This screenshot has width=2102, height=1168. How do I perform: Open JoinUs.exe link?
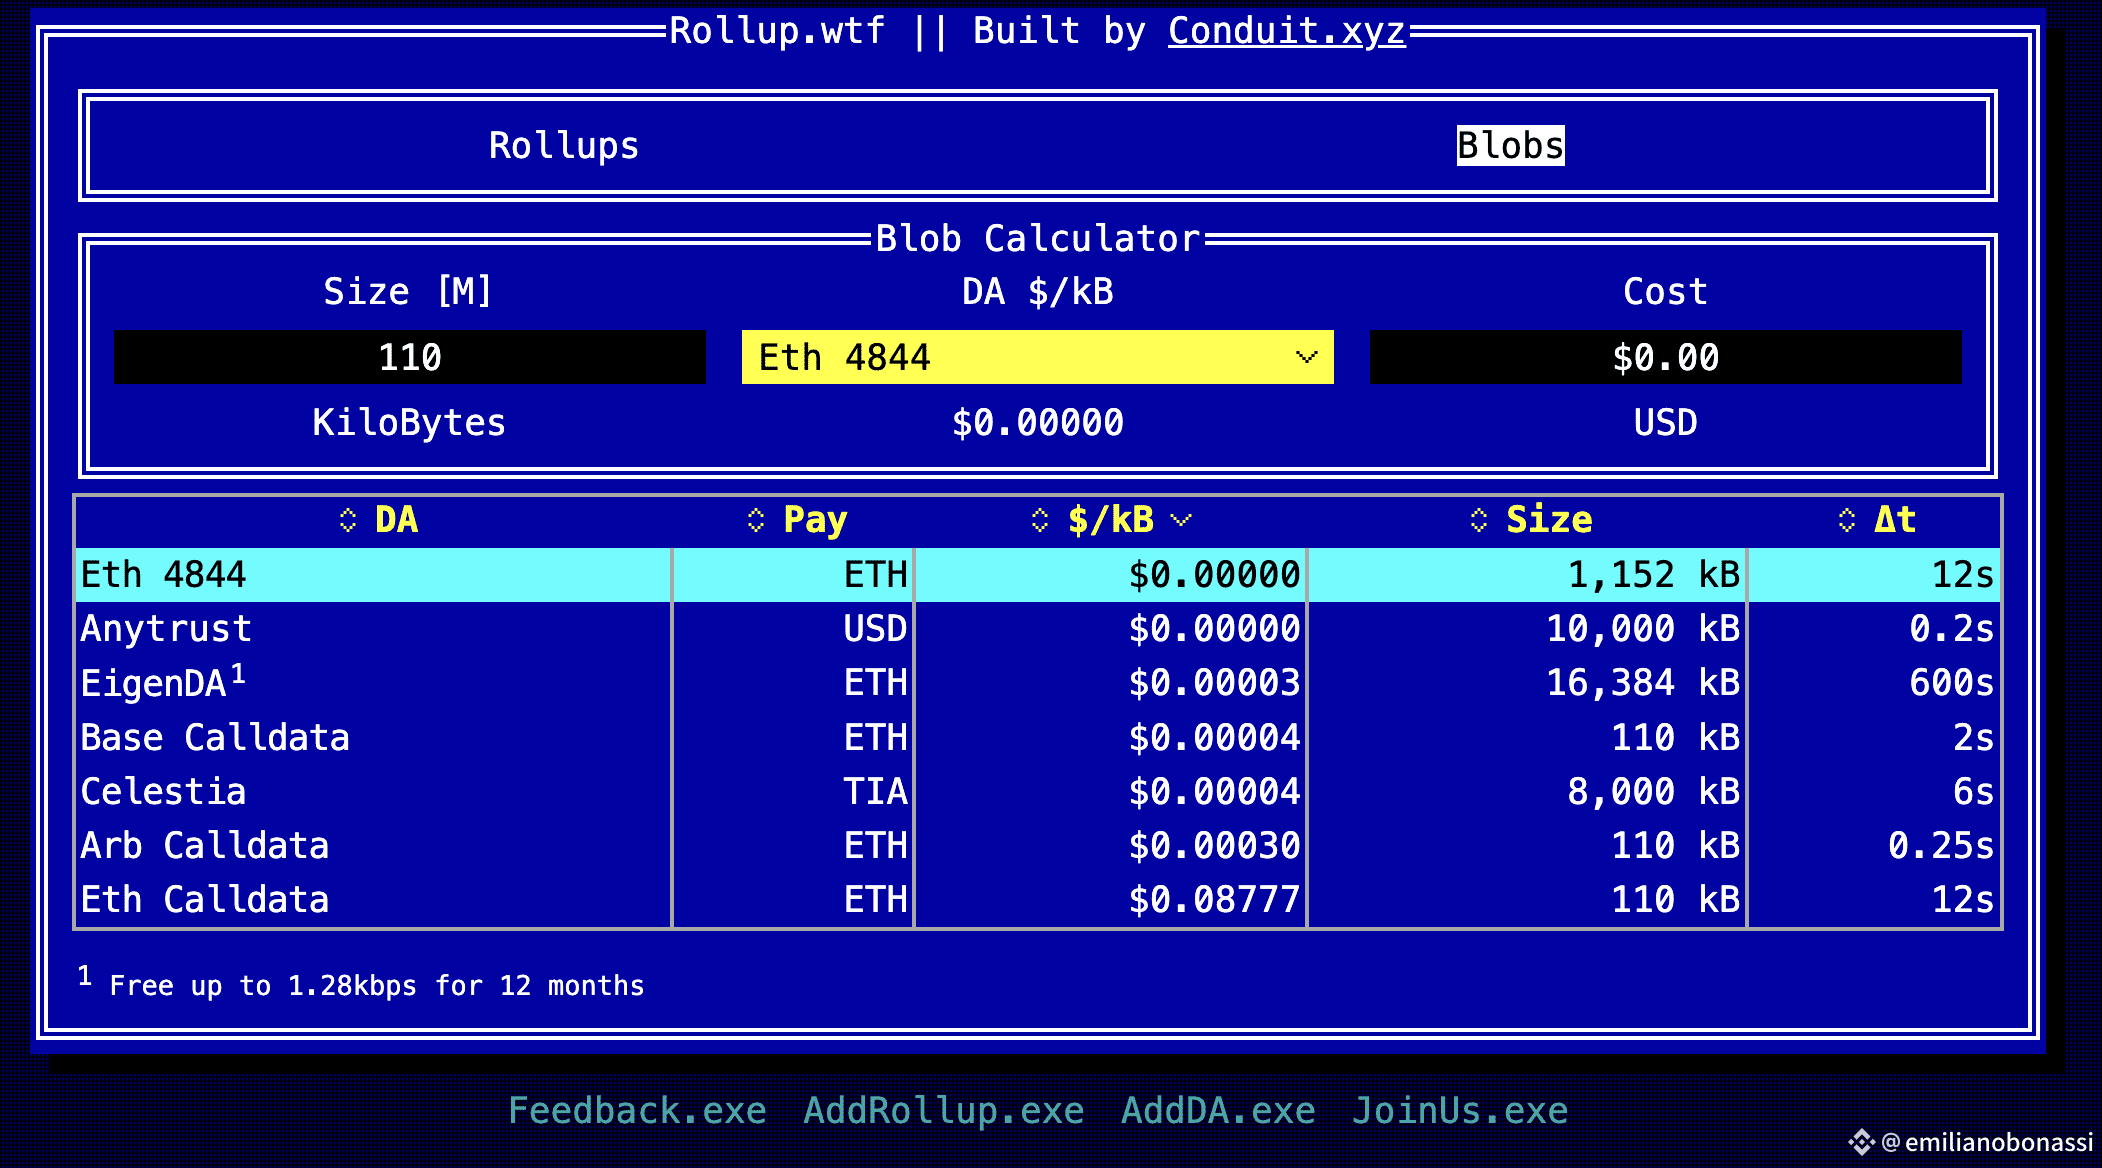tap(1460, 1111)
